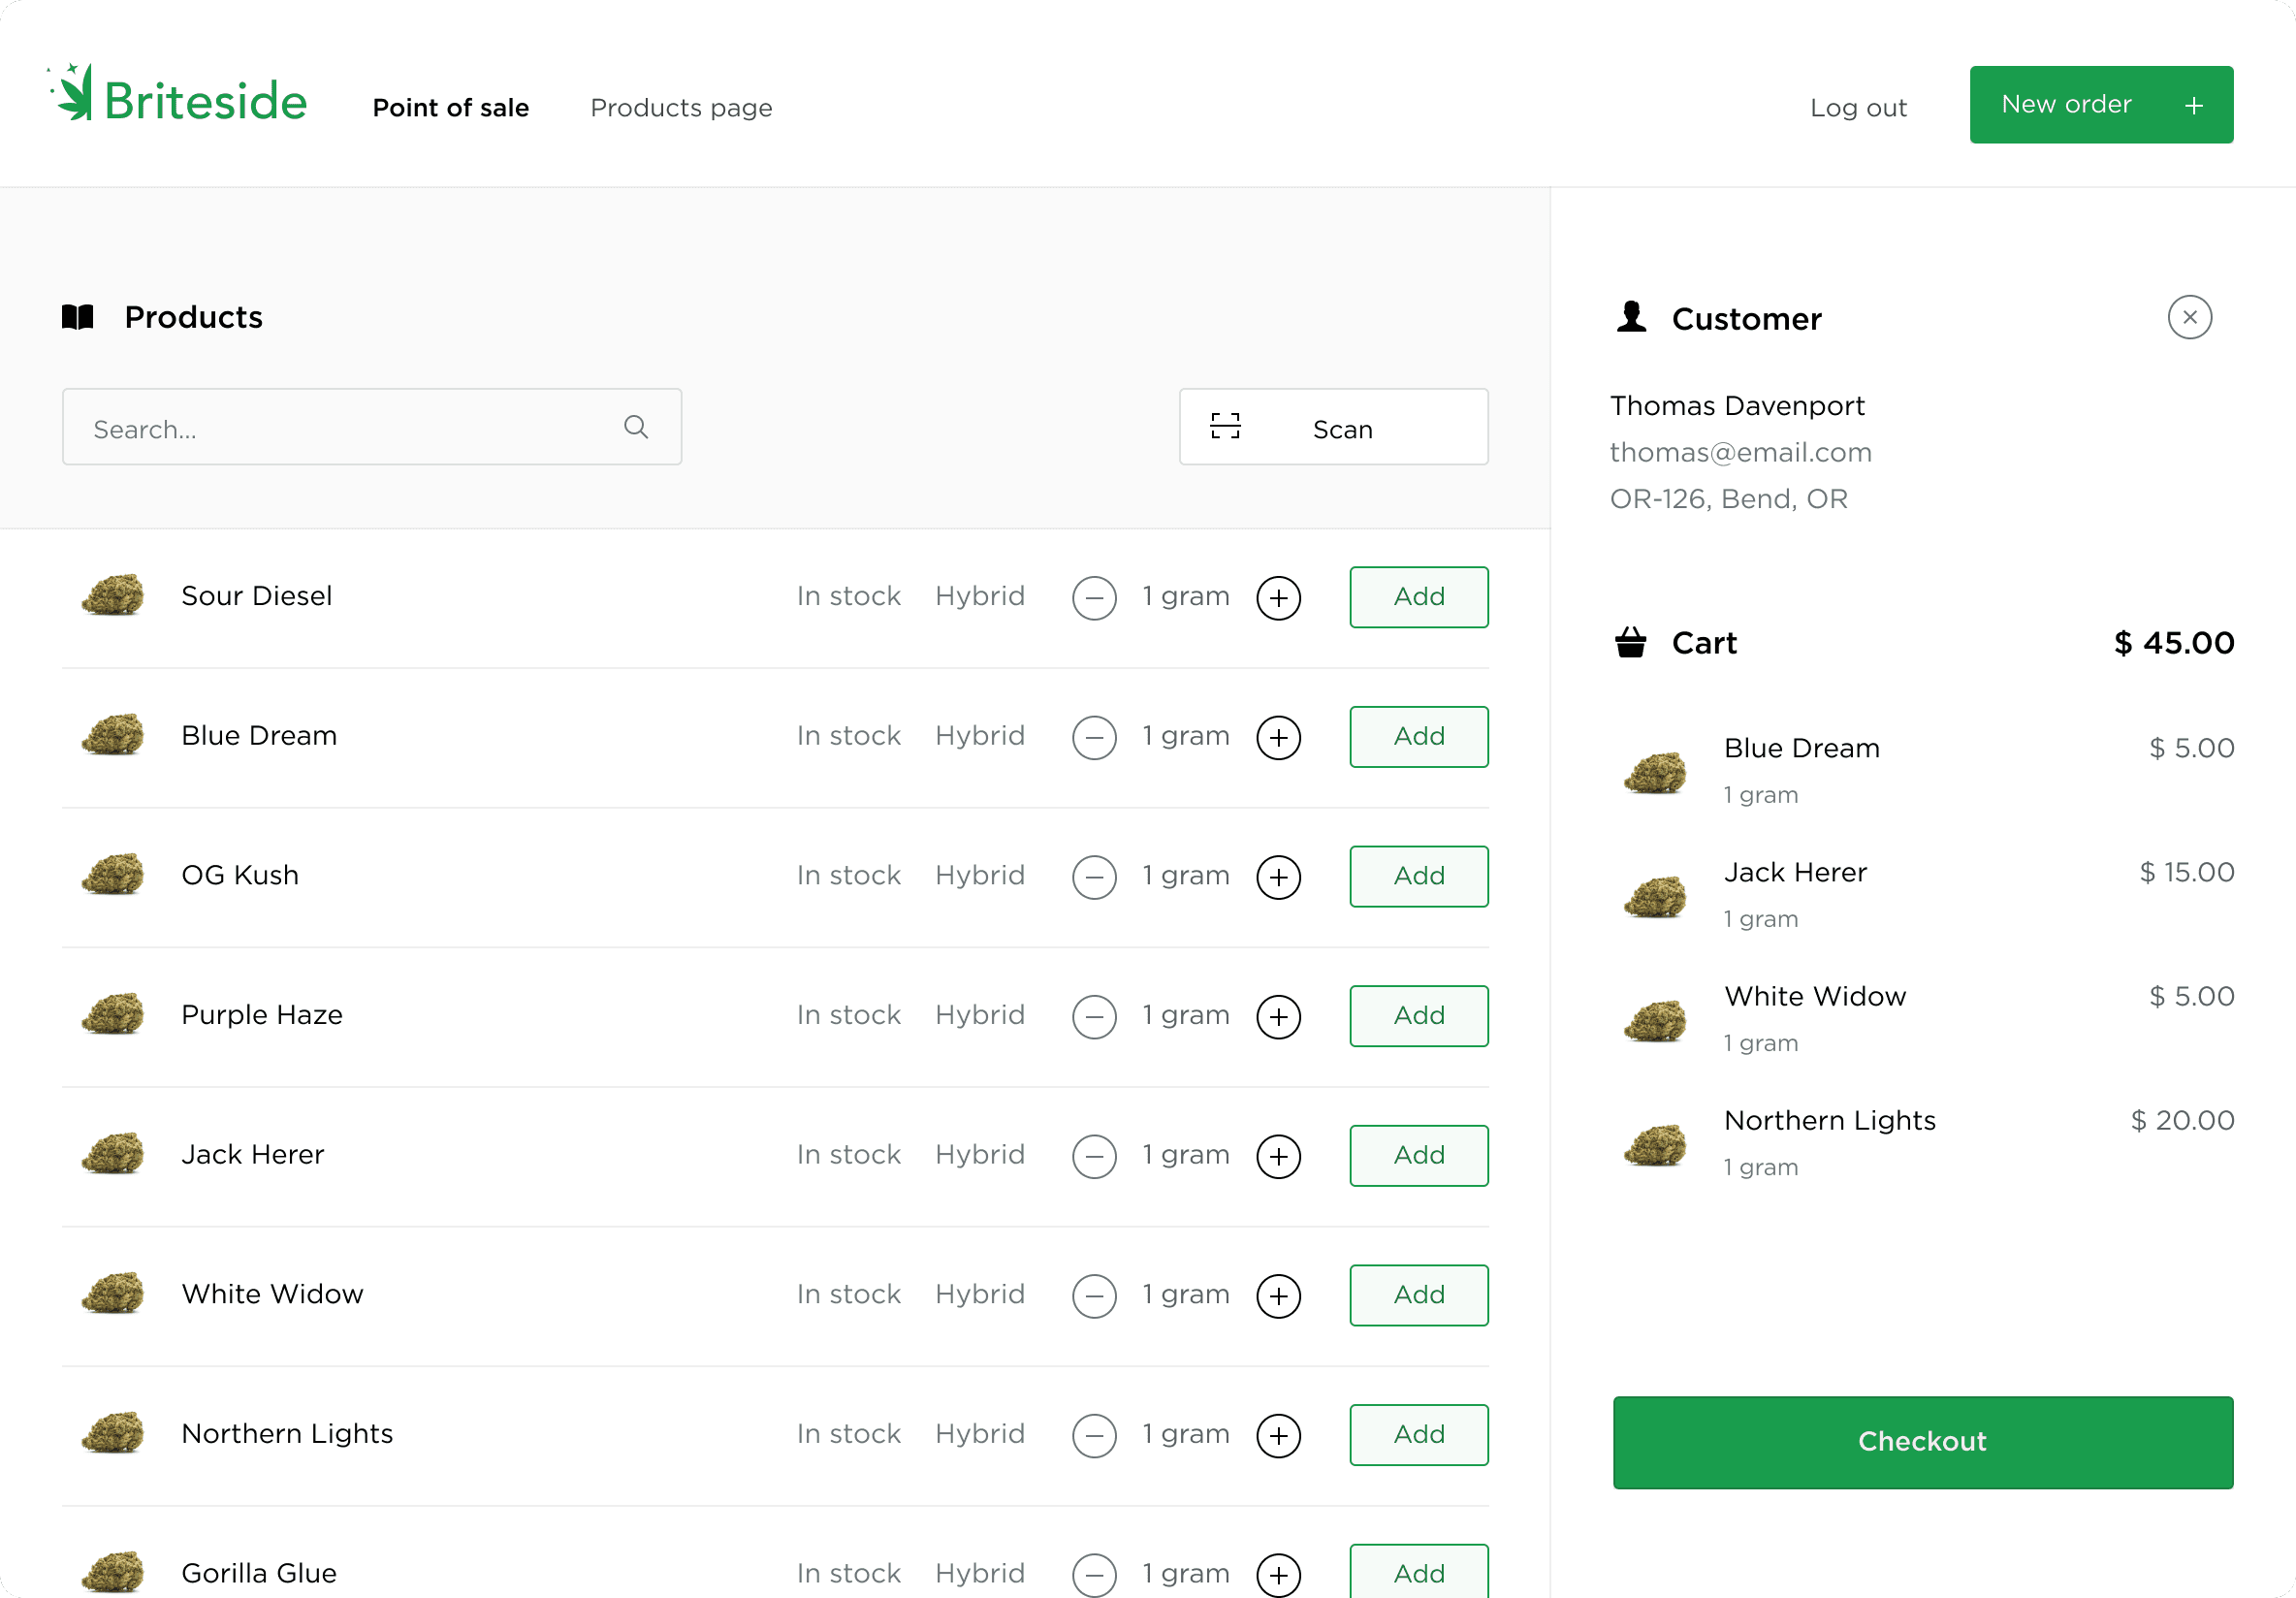Increase Northern Lights quantity with plus
The image size is (2296, 1598).
pos(1278,1436)
